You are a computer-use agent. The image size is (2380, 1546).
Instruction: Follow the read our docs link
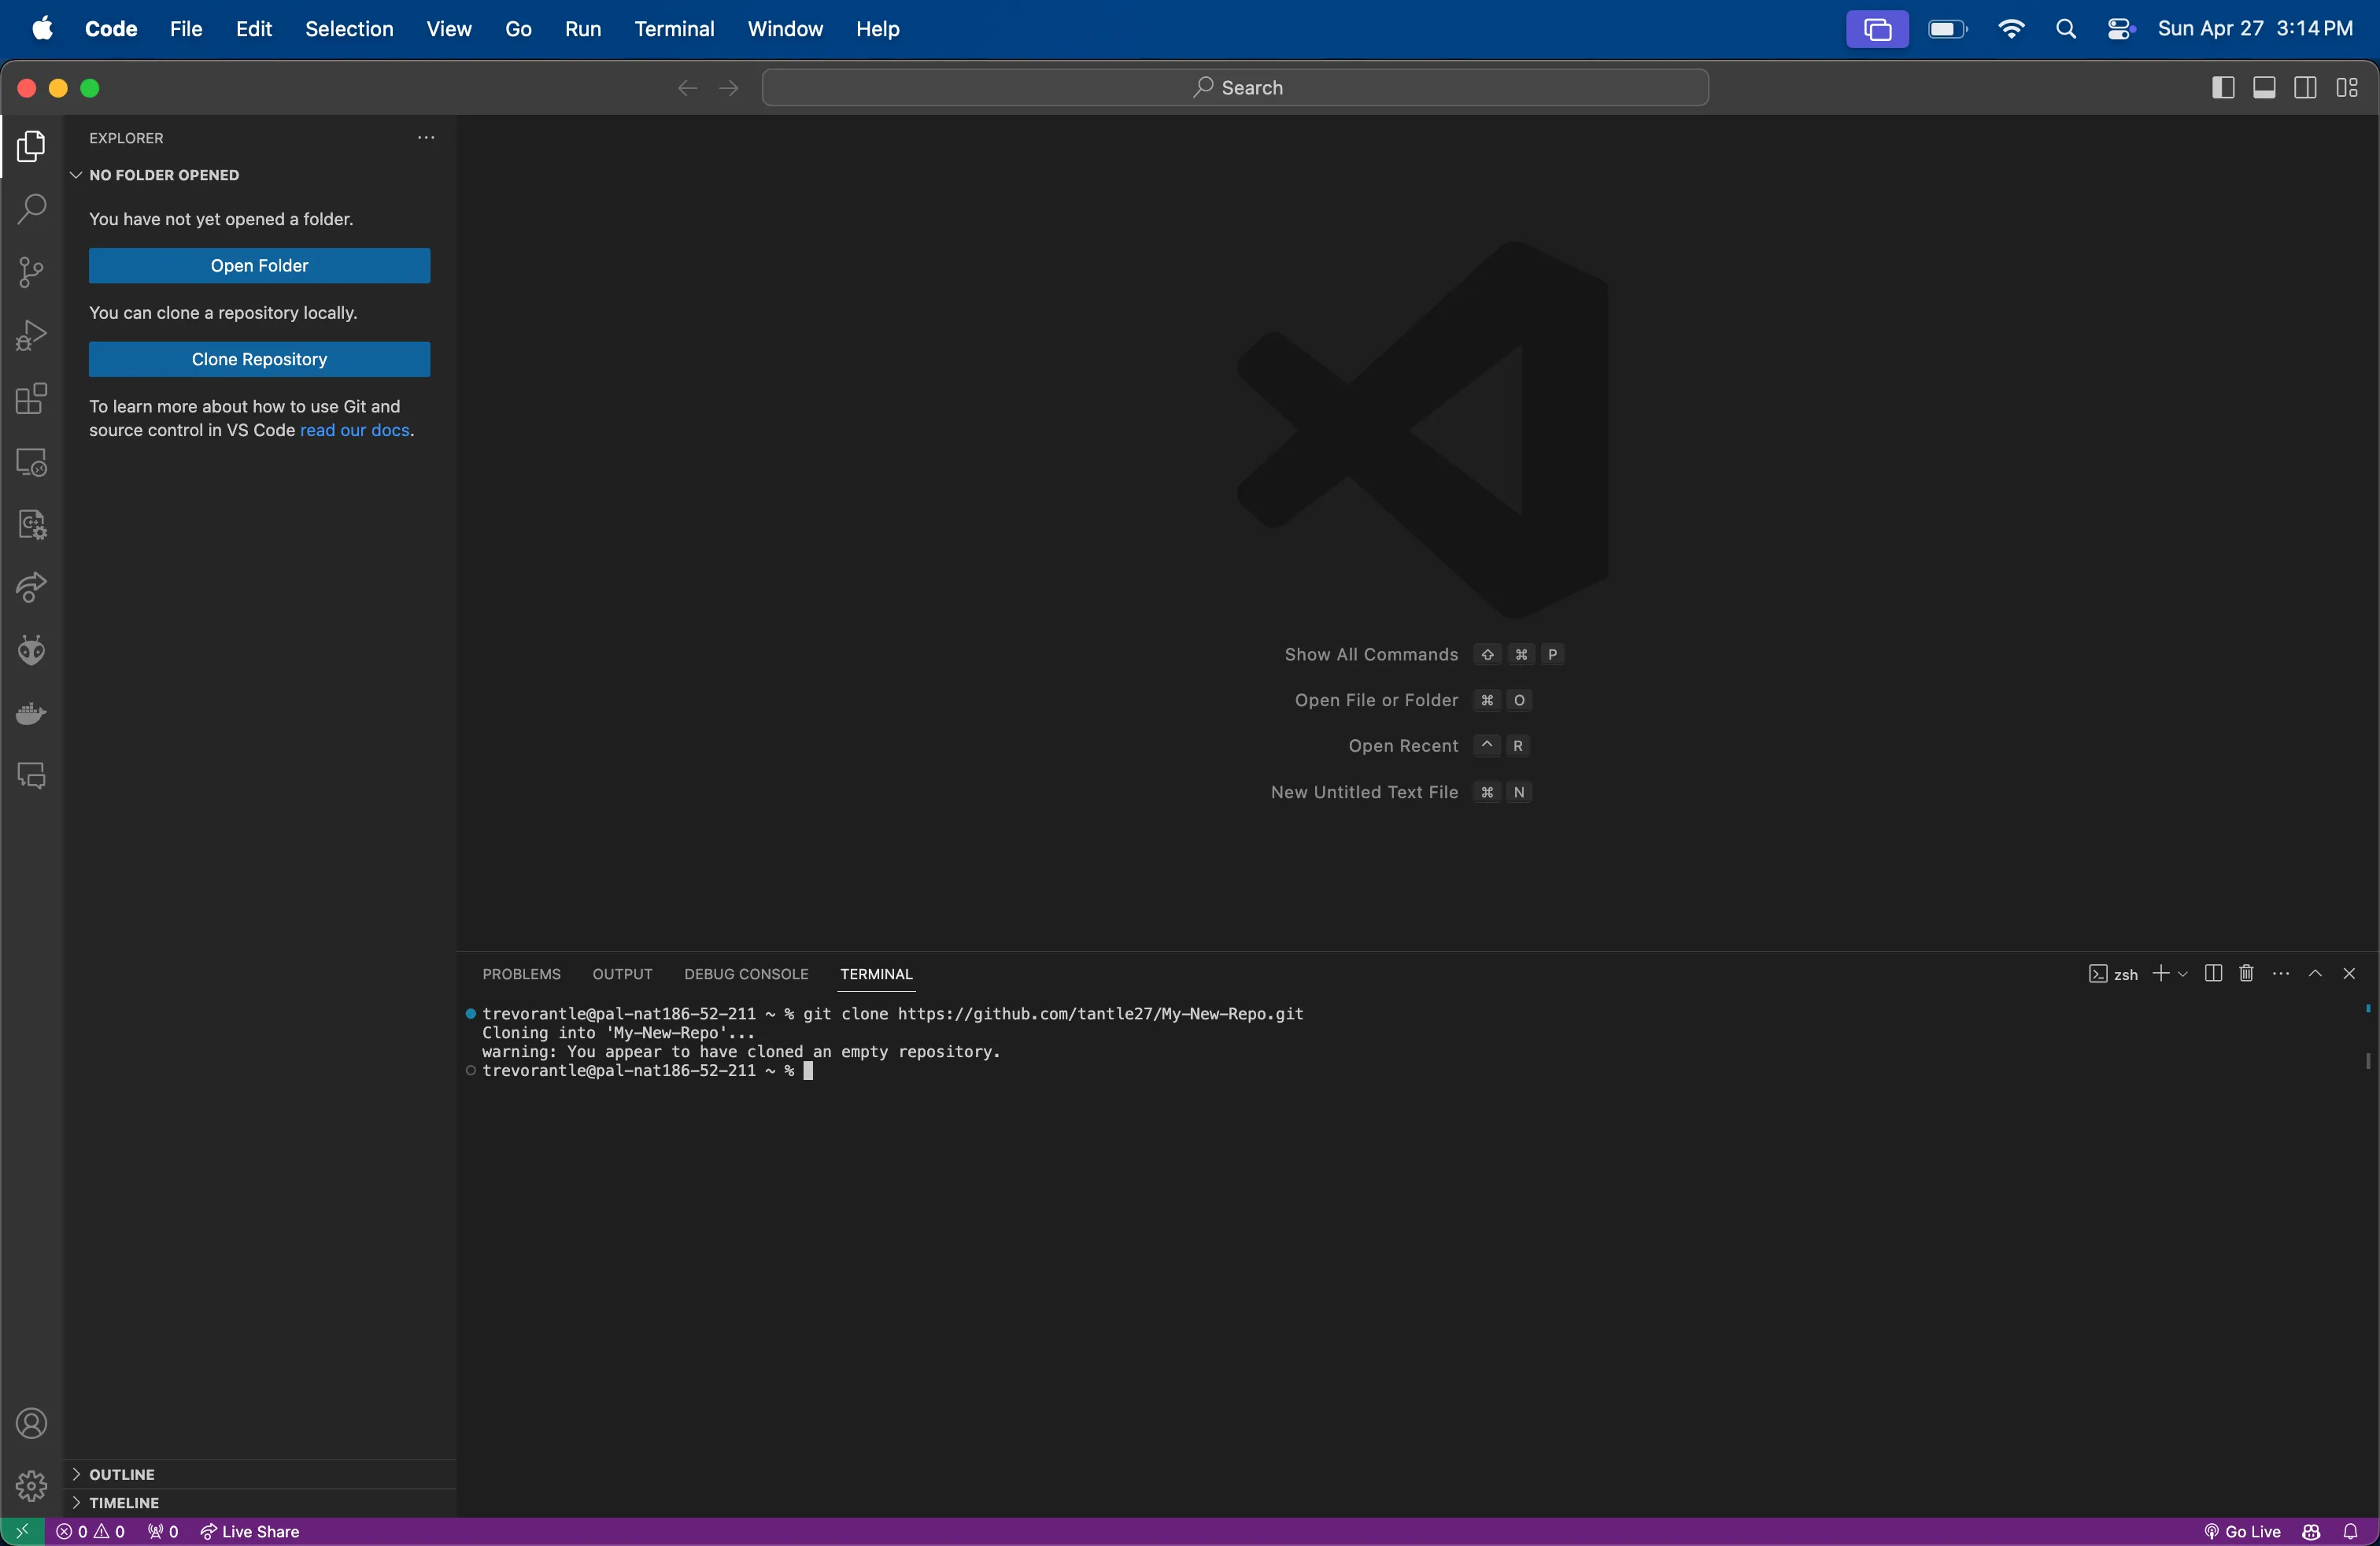tap(355, 431)
